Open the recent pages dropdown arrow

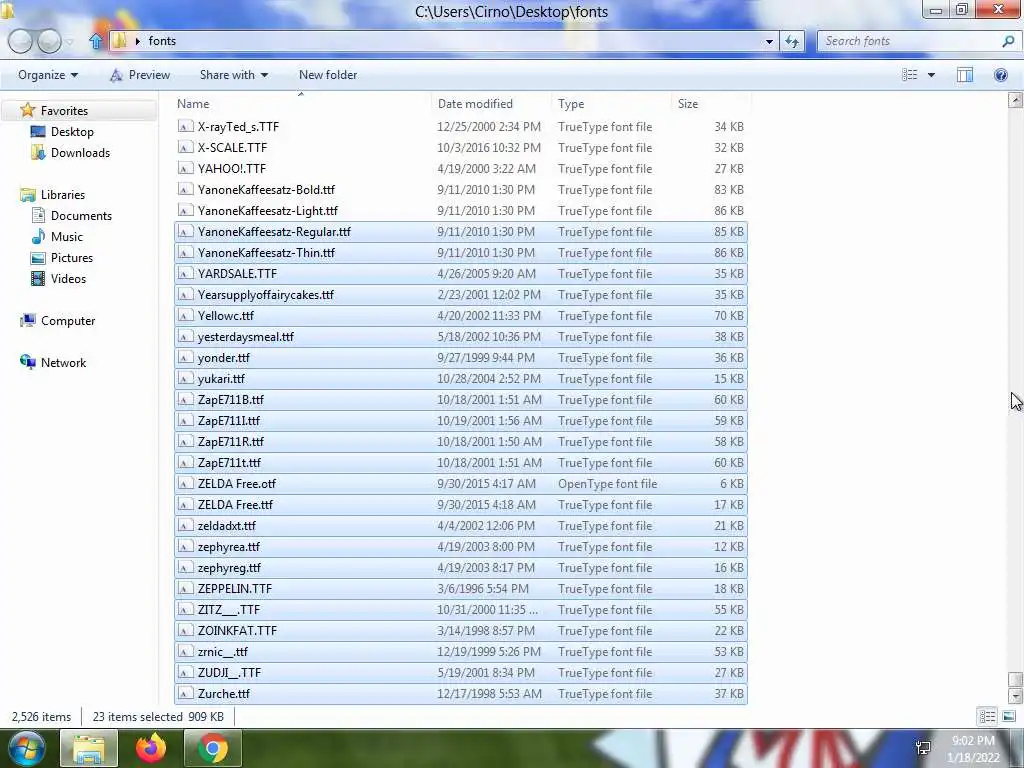pyautogui.click(x=70, y=41)
